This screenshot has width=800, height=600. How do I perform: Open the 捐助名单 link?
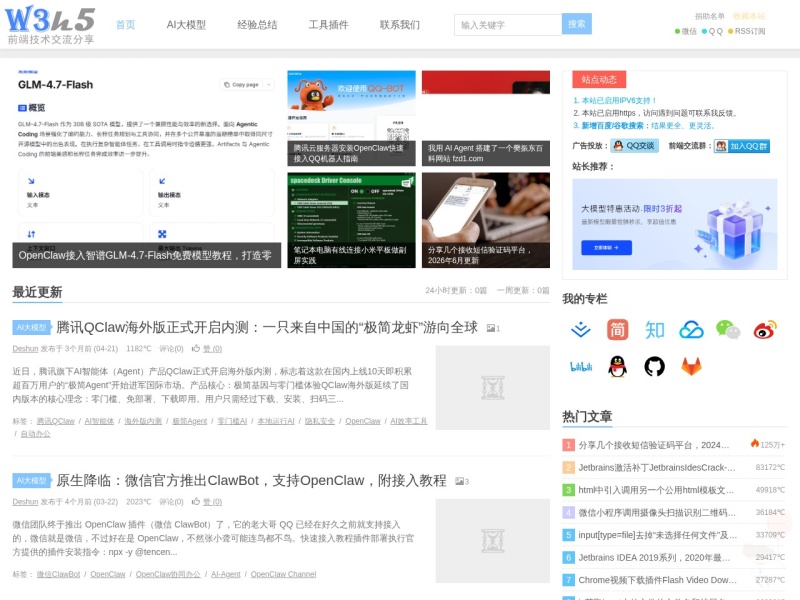(x=710, y=16)
